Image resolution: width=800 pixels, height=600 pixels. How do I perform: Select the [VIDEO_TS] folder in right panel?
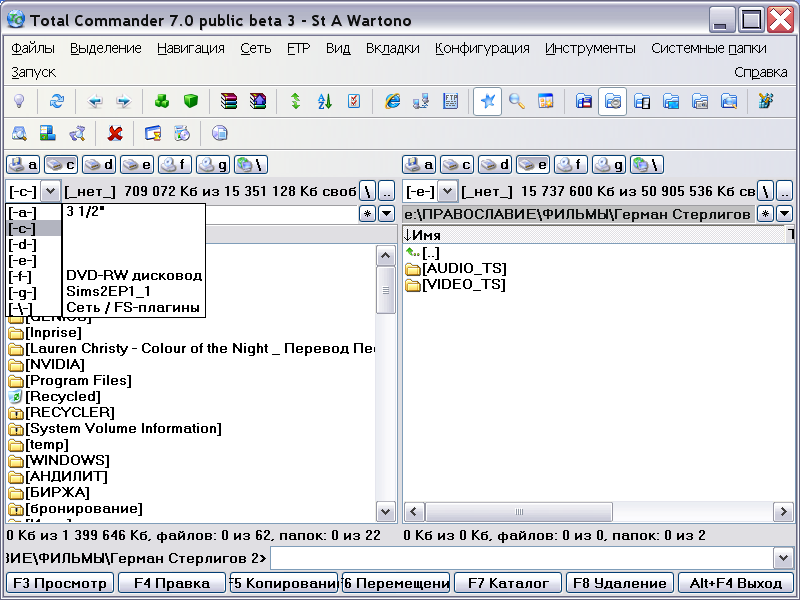coord(456,284)
